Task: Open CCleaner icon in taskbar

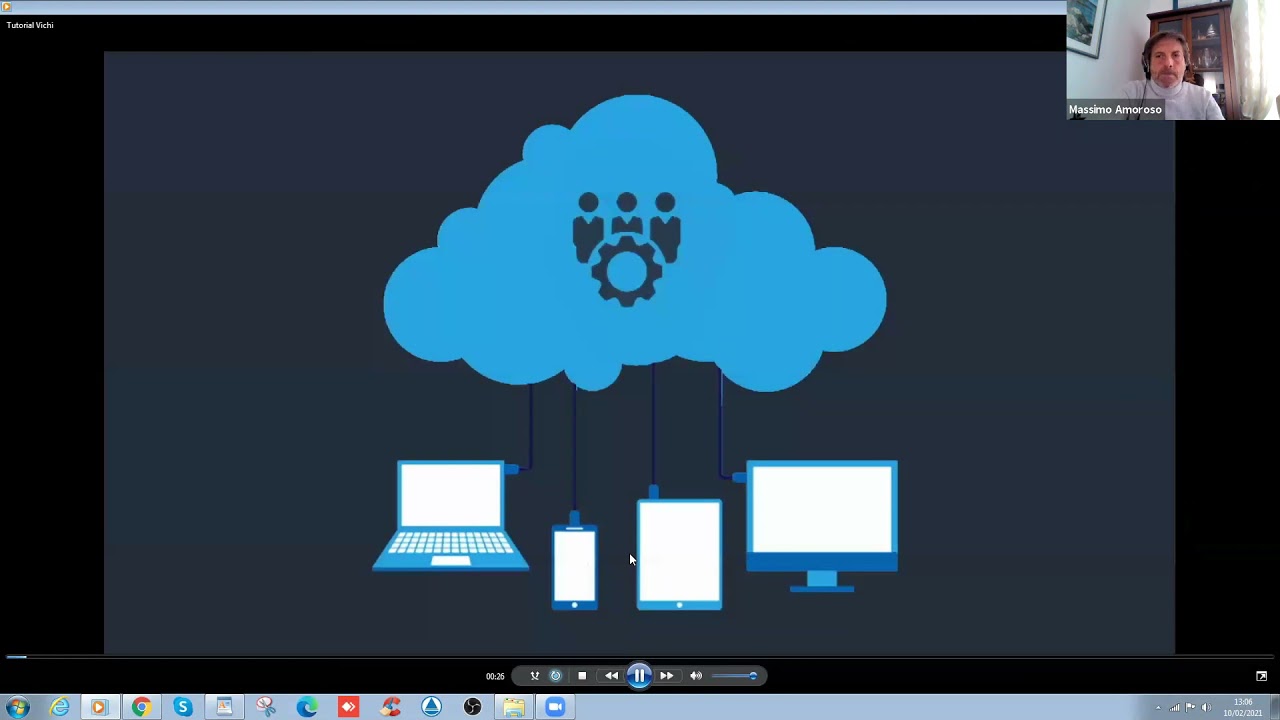Action: pyautogui.click(x=390, y=707)
